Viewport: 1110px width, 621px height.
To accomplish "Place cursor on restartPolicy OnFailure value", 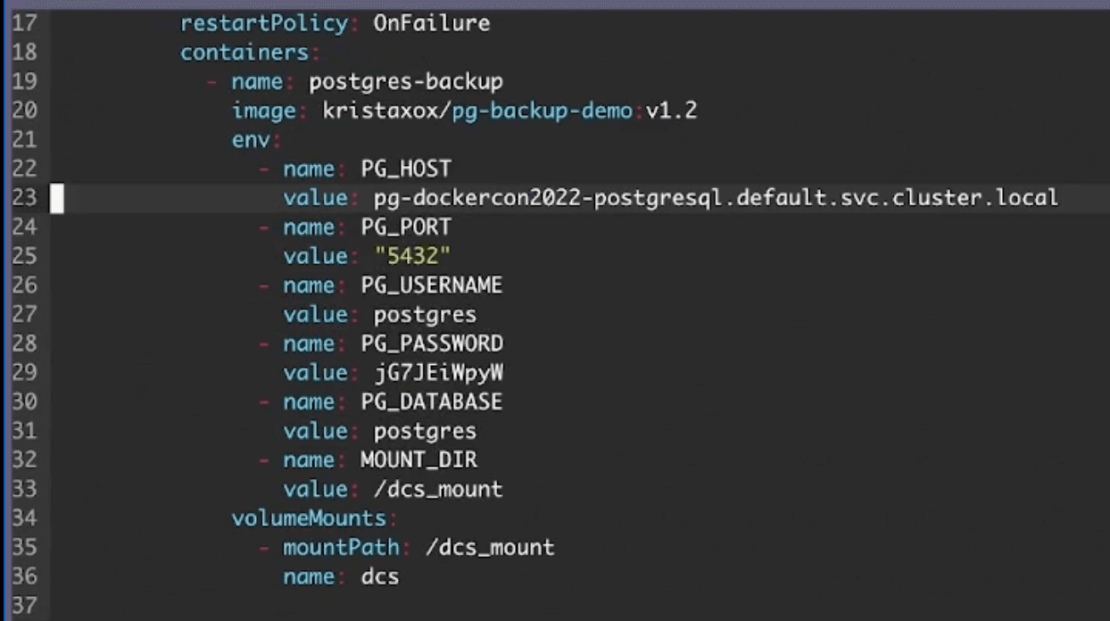I will click(431, 23).
